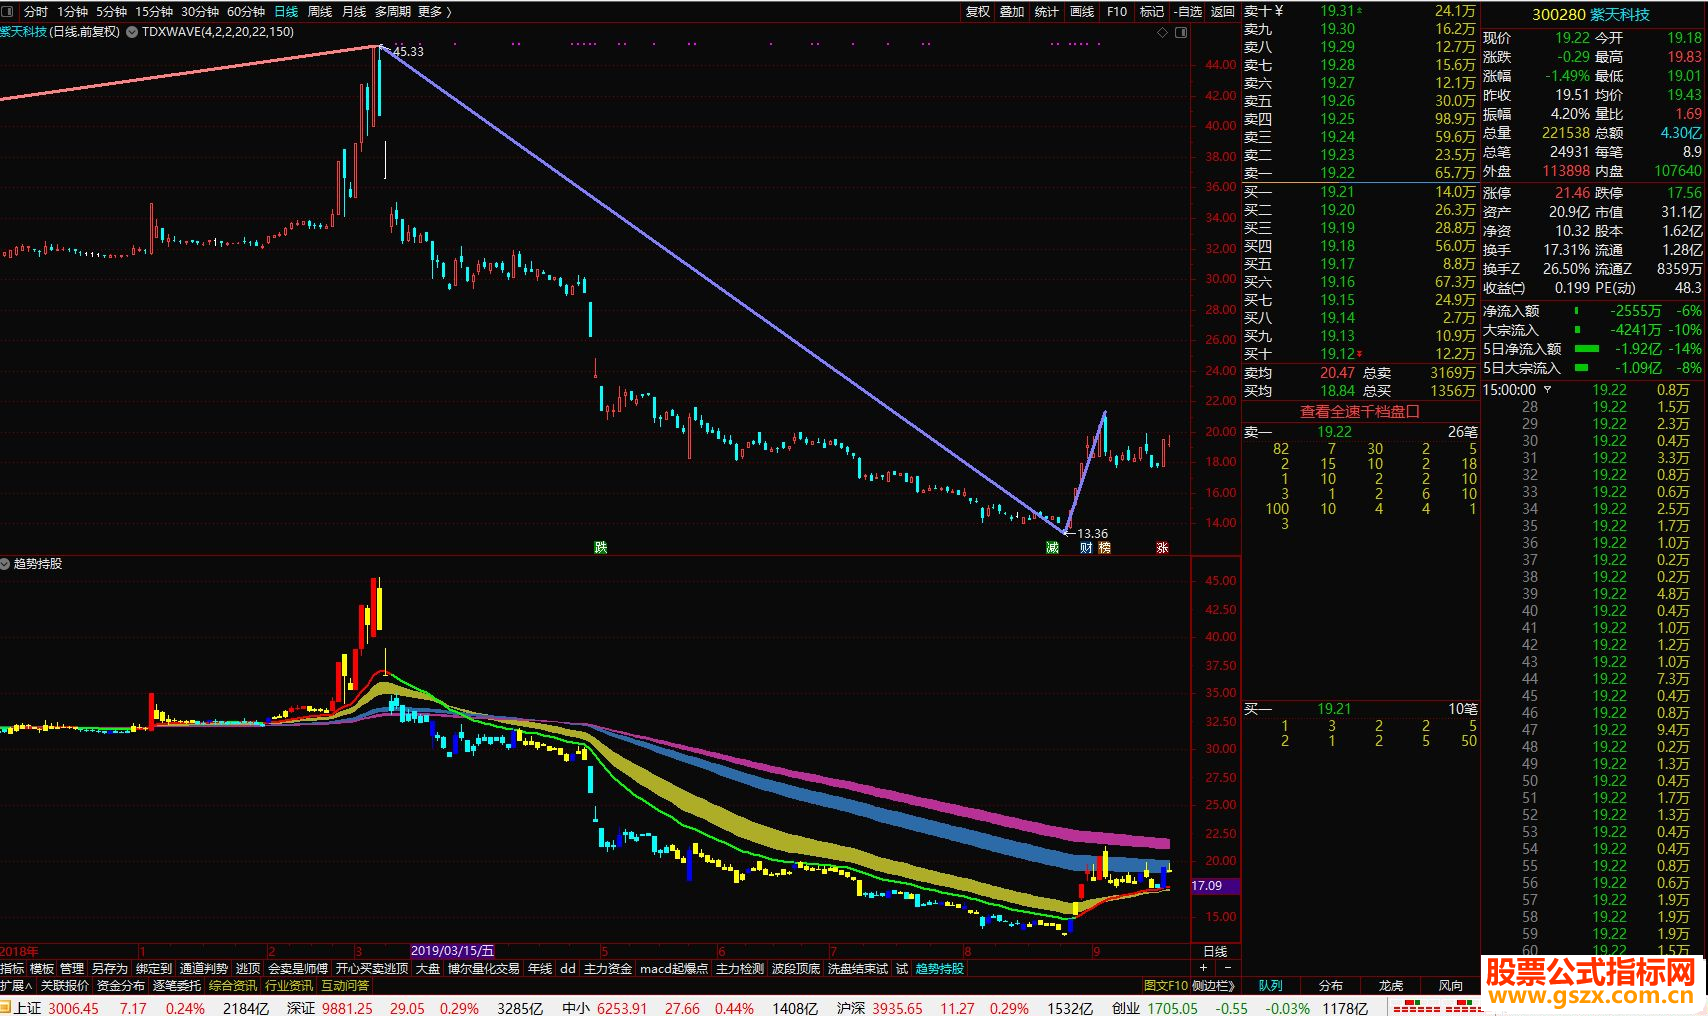Open 互动问答 tab
The height and width of the screenshot is (1016, 1708).
click(x=345, y=986)
